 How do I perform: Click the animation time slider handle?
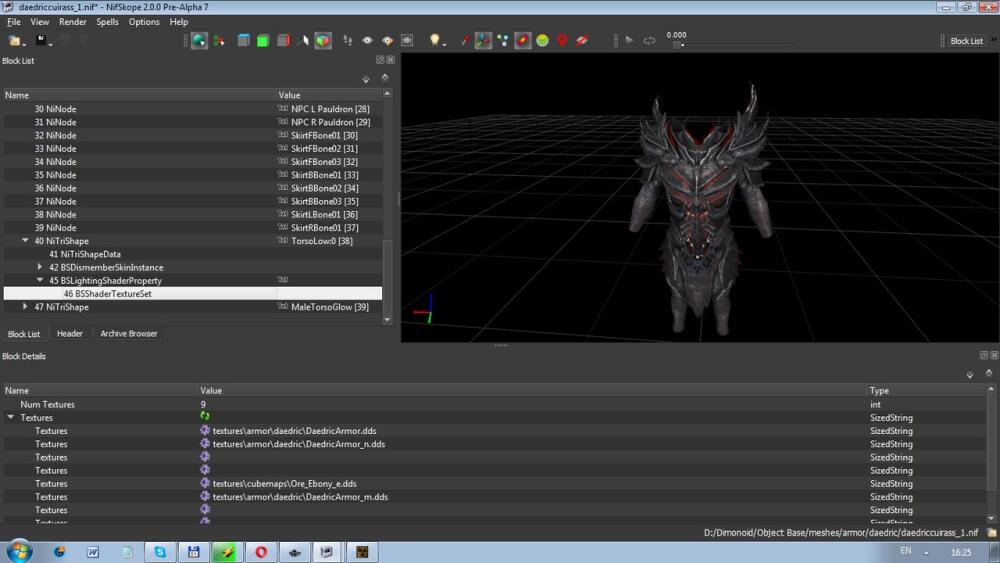677,45
